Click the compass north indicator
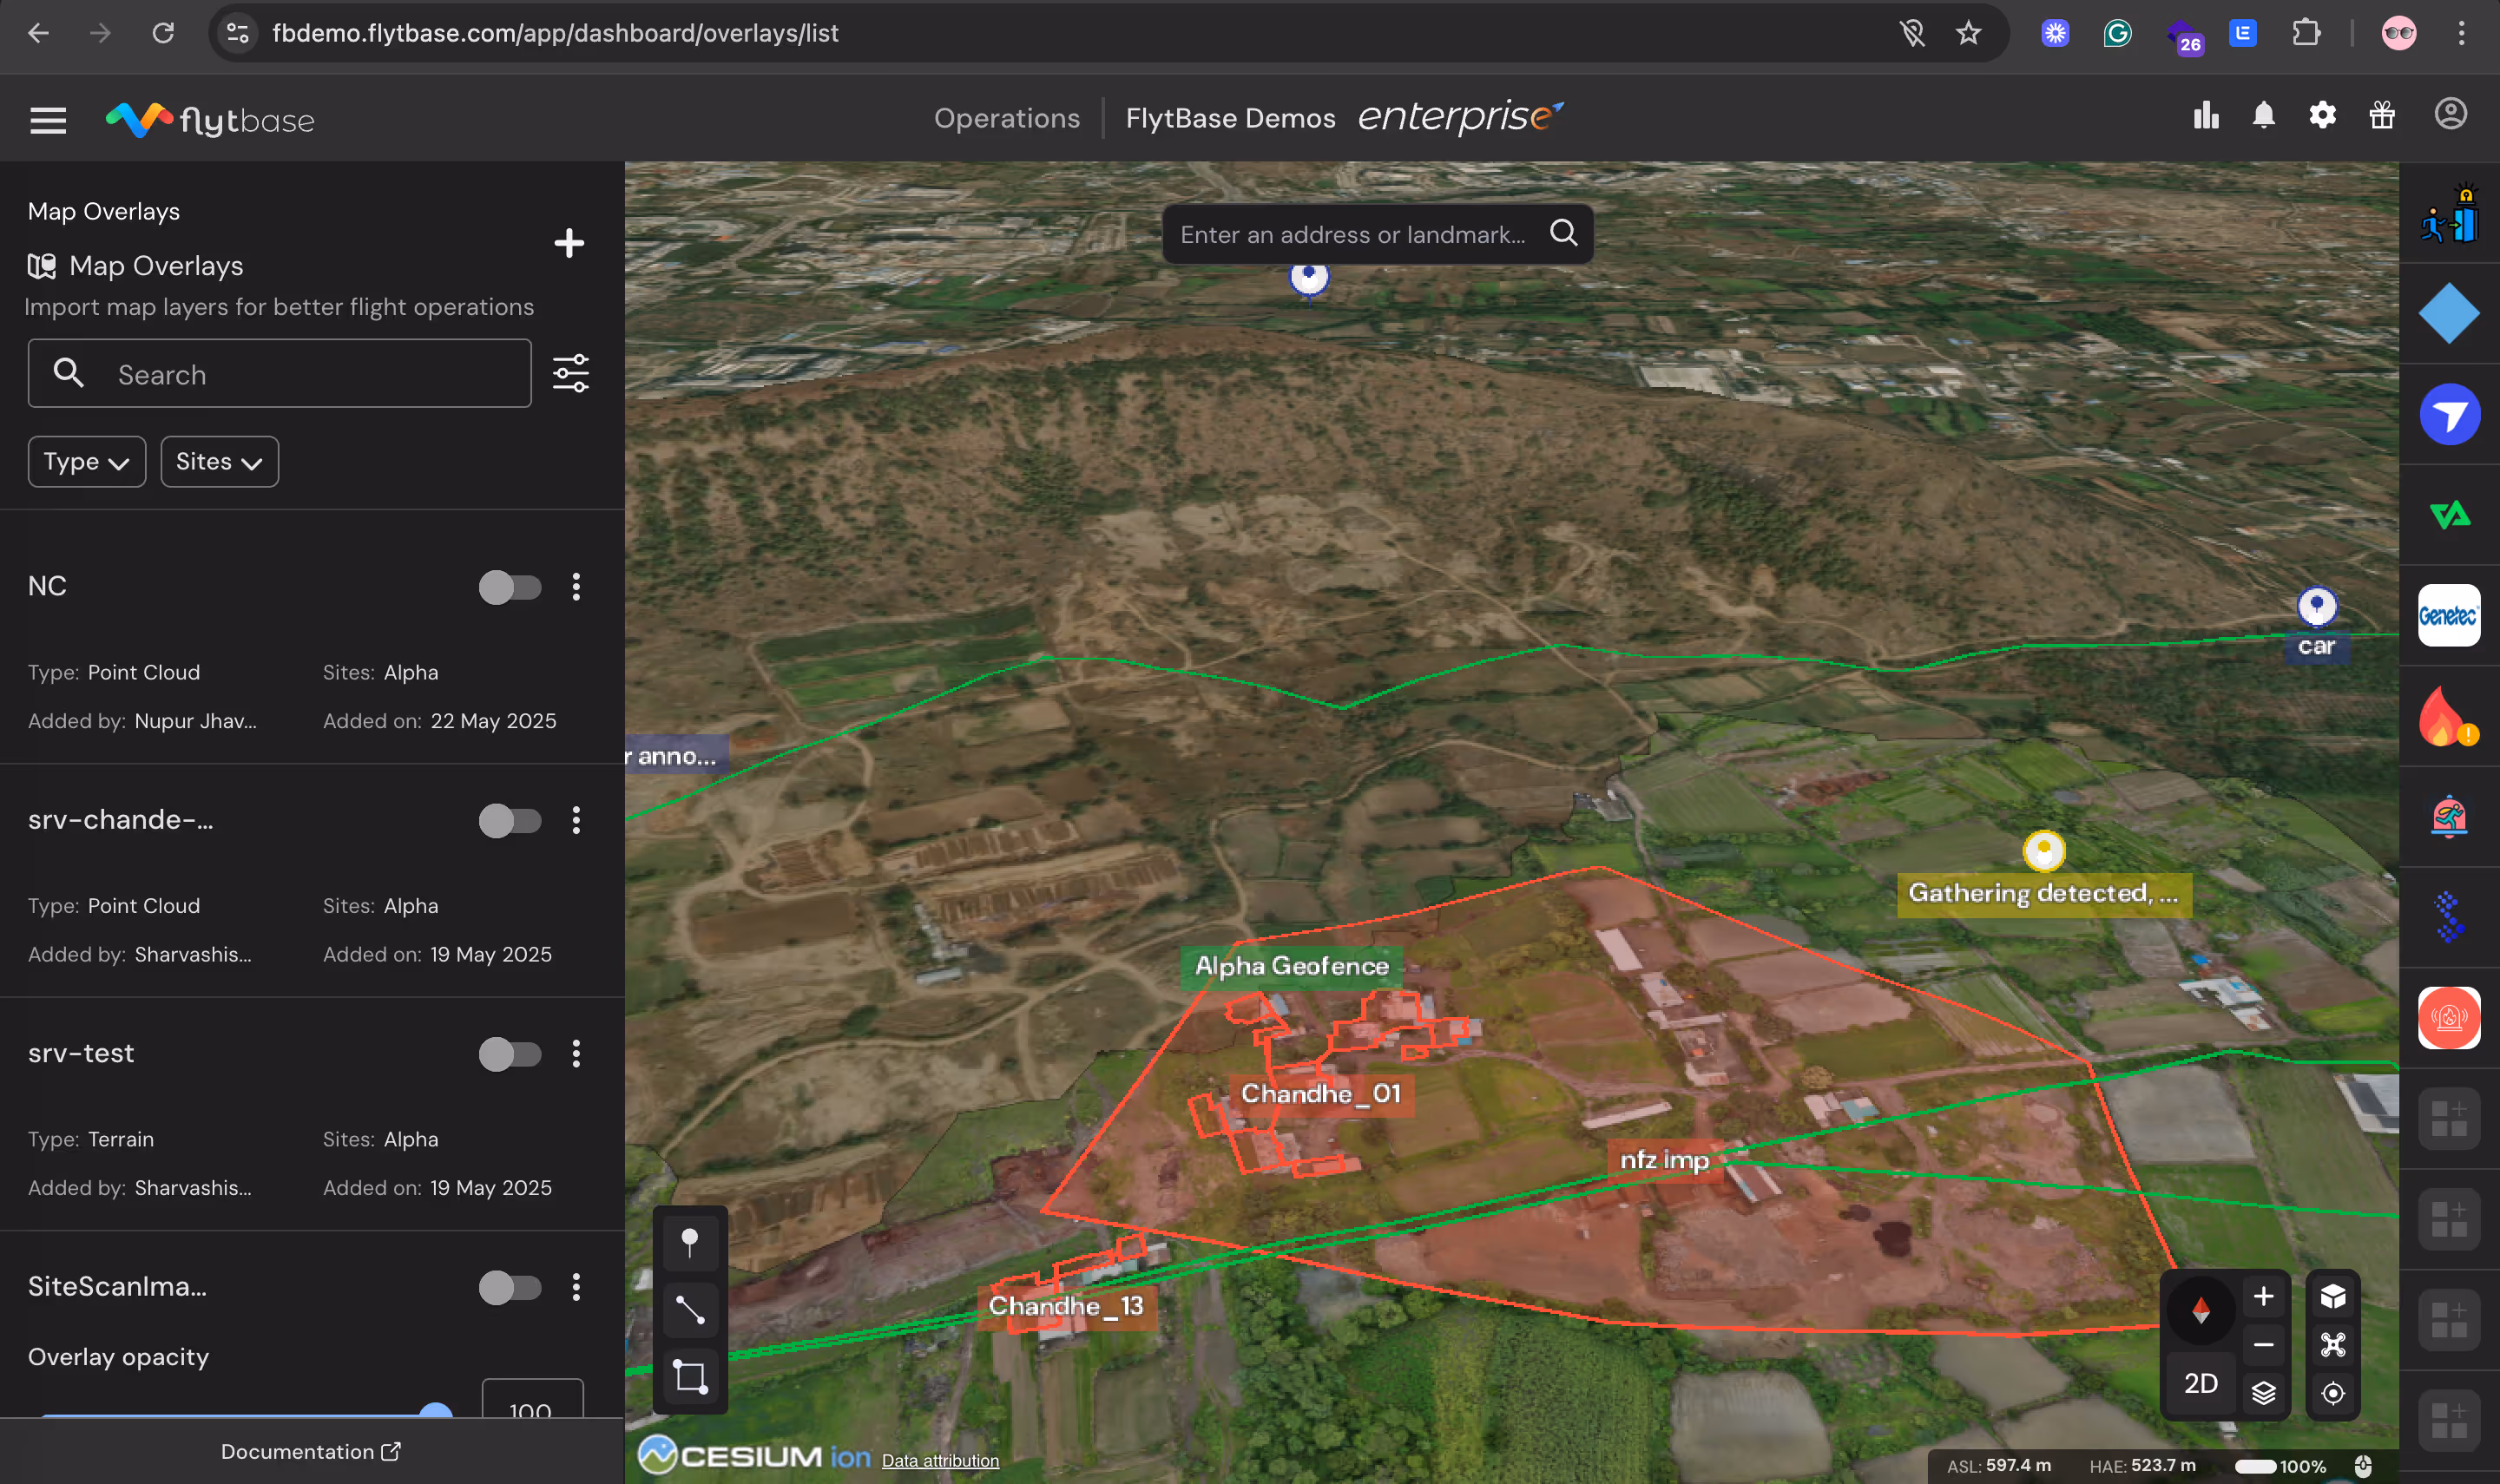The height and width of the screenshot is (1484, 2500). pos(2200,1309)
